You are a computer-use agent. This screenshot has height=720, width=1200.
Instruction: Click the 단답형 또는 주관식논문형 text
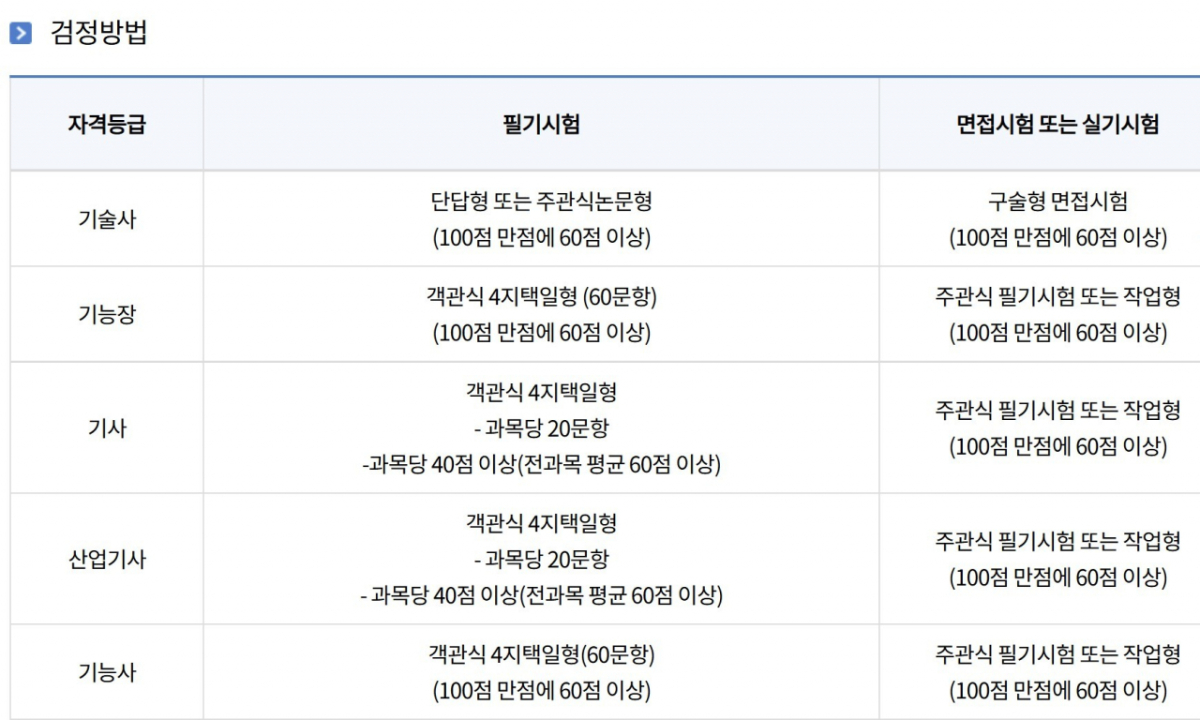(541, 202)
